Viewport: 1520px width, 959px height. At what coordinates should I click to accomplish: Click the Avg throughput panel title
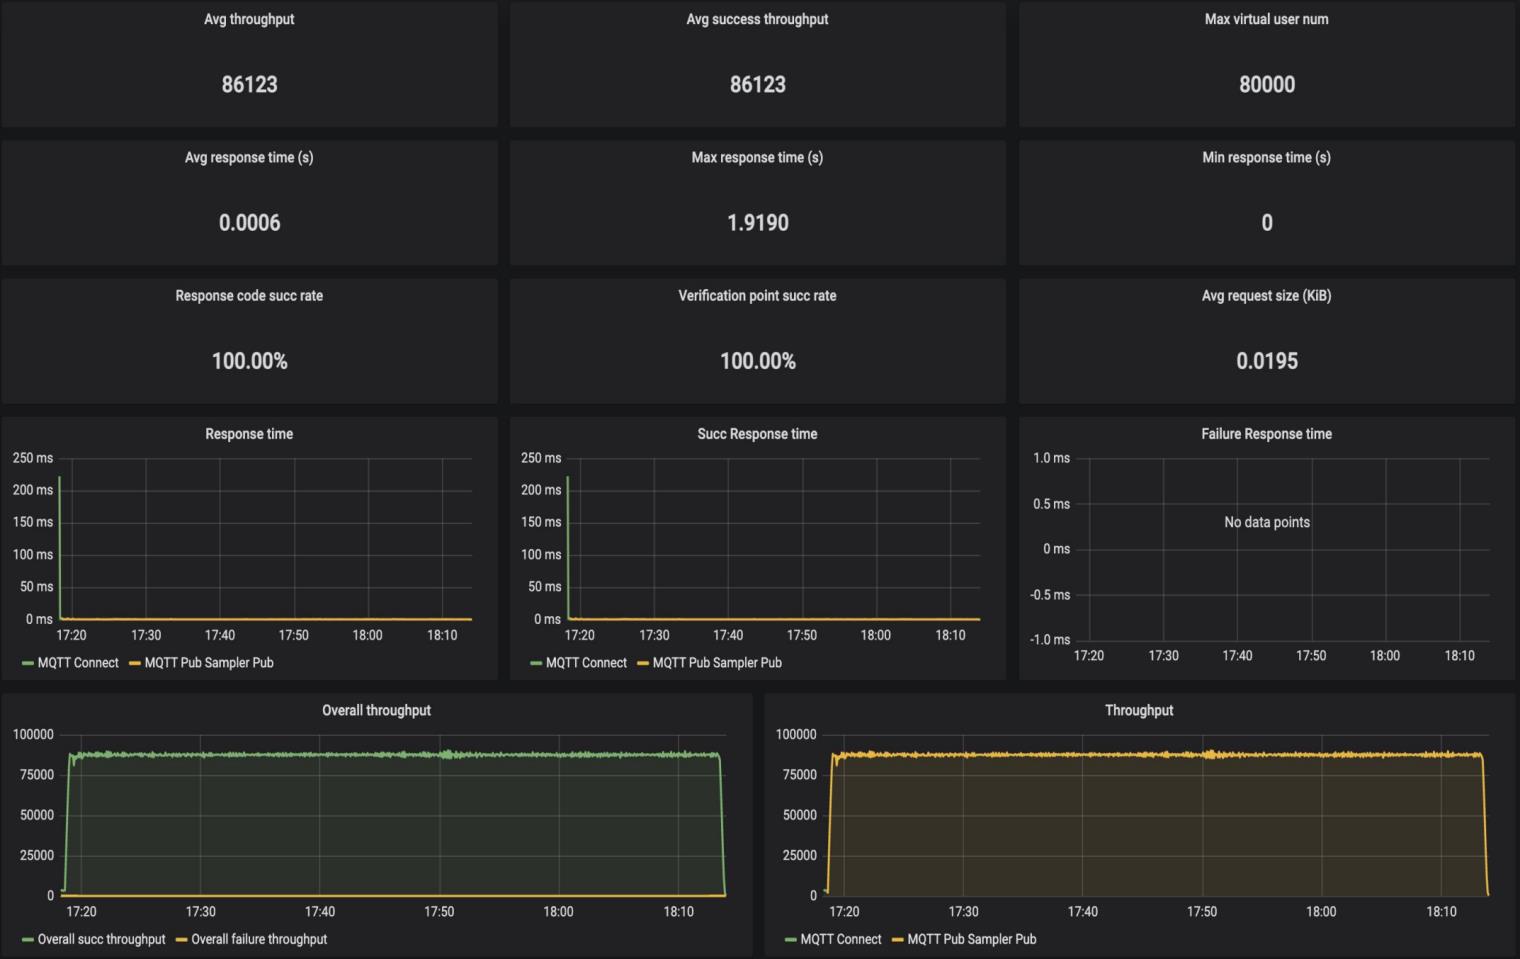click(x=249, y=19)
